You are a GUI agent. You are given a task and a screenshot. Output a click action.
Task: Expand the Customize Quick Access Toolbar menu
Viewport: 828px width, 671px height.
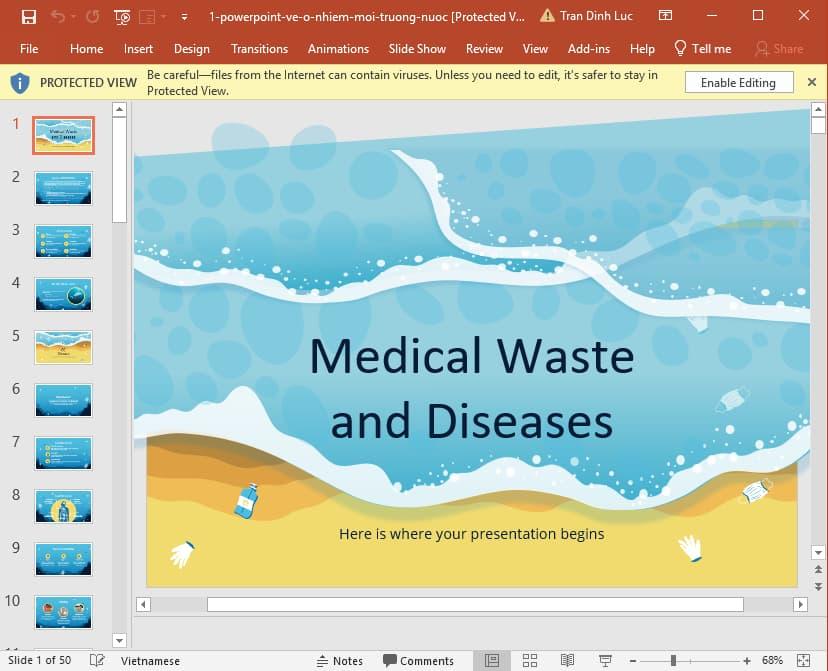pos(183,17)
